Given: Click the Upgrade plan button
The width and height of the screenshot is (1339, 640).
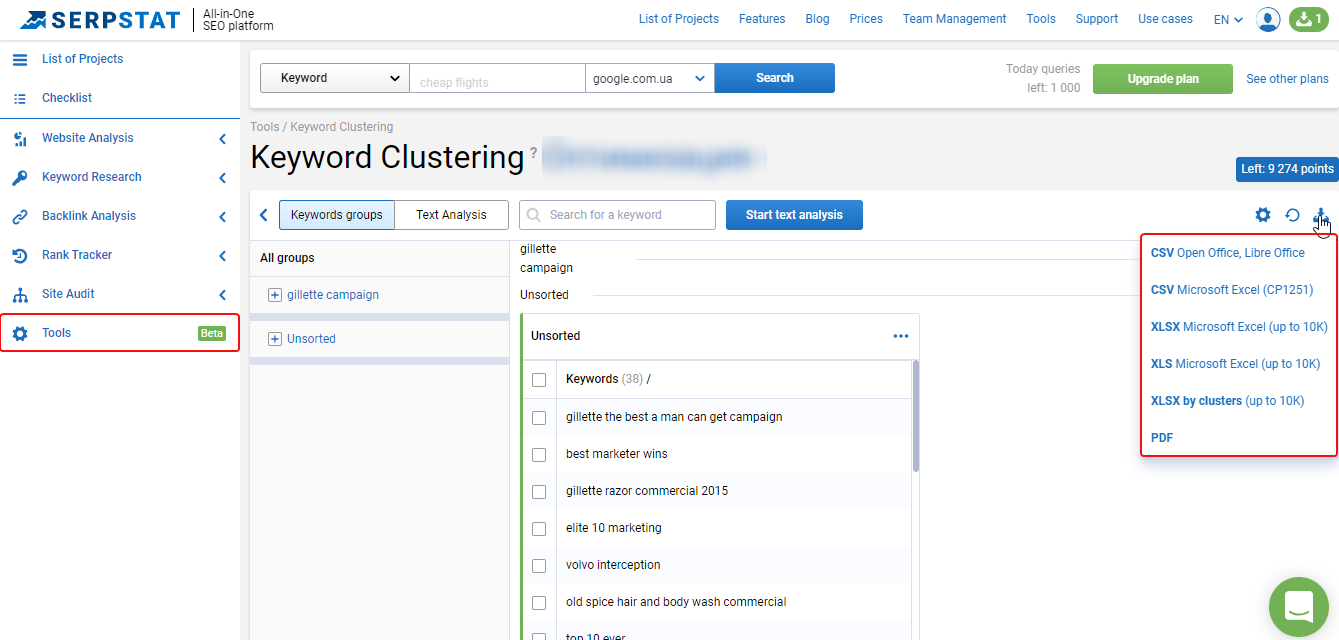Looking at the screenshot, I should 1163,79.
